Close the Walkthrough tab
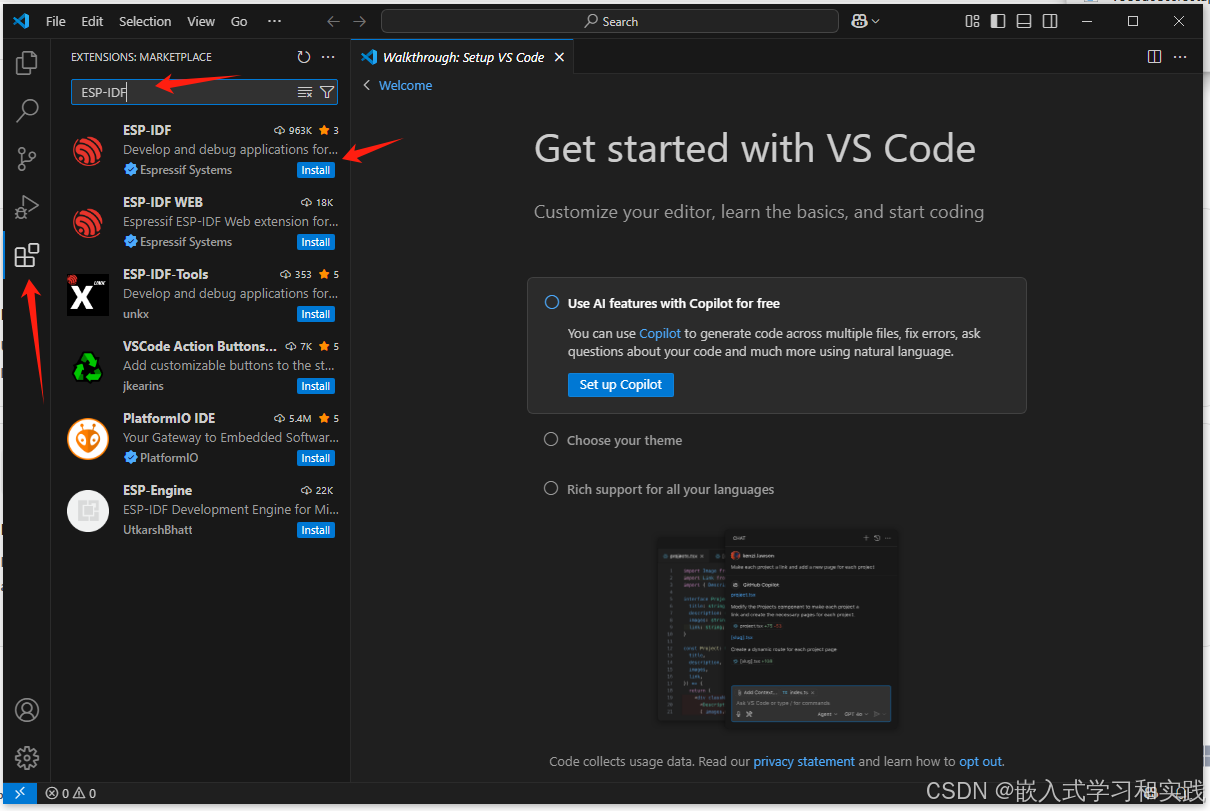This screenshot has height=811, width=1210. pos(560,57)
